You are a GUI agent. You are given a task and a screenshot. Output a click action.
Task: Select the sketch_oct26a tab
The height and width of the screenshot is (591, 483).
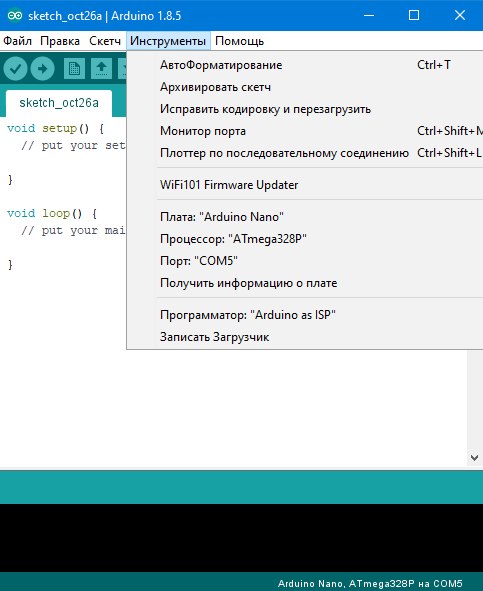59,103
